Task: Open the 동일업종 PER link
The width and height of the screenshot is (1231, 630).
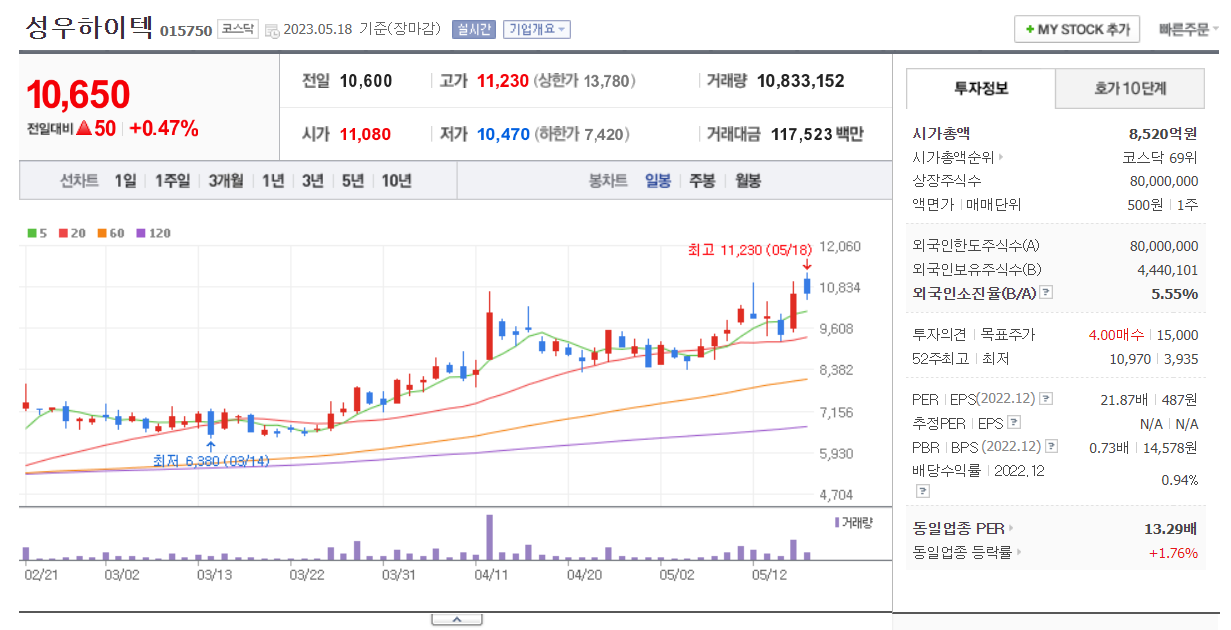Action: tap(958, 529)
